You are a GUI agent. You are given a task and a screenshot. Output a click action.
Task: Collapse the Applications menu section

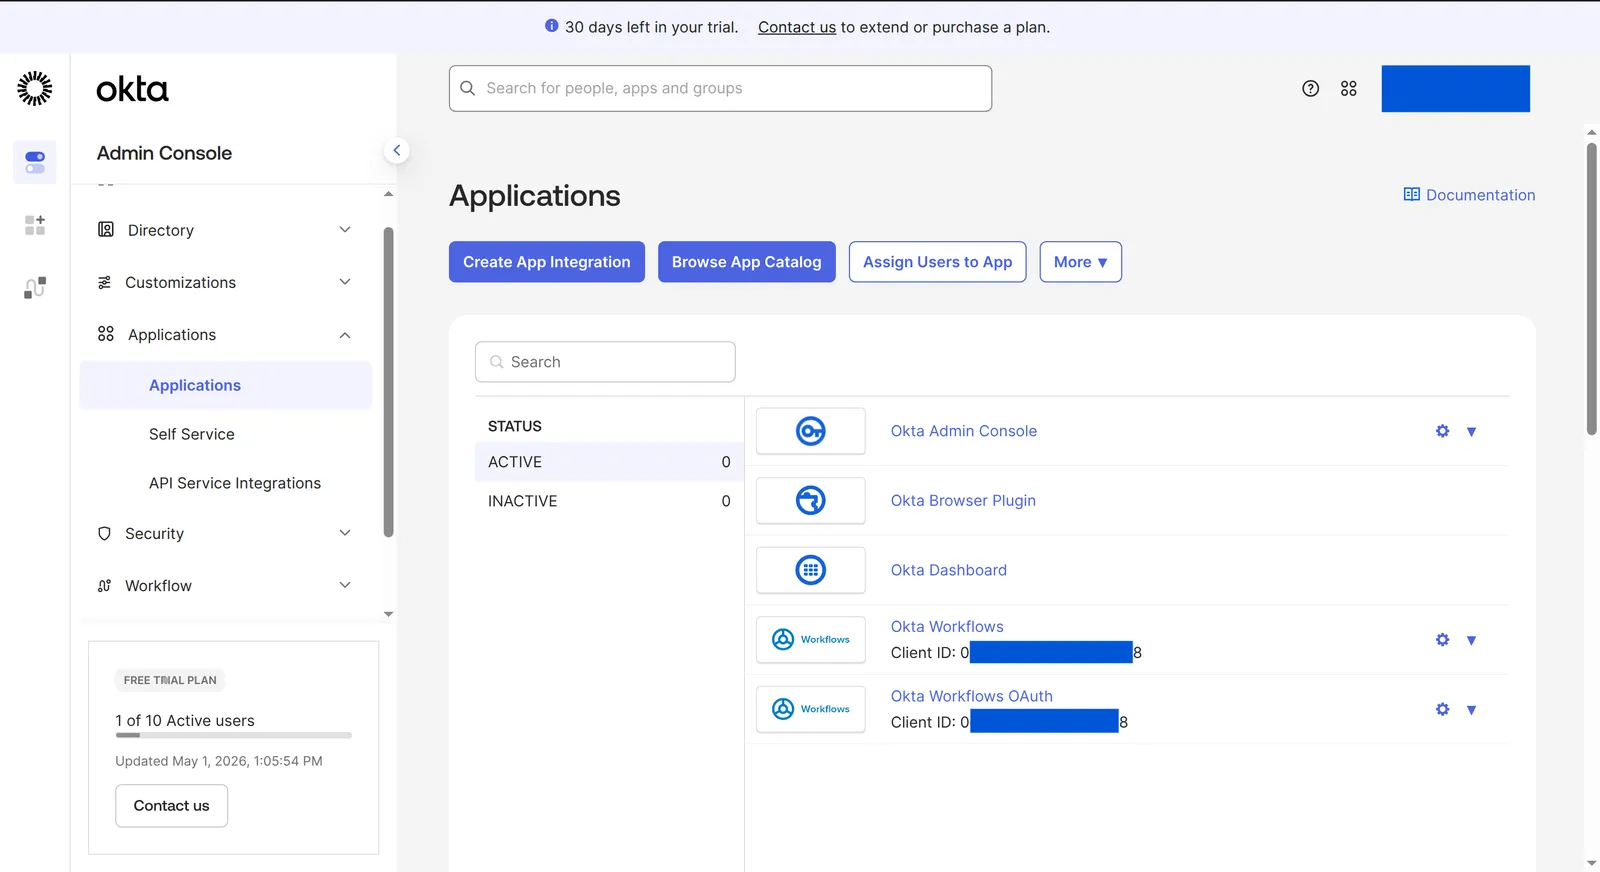225,335
